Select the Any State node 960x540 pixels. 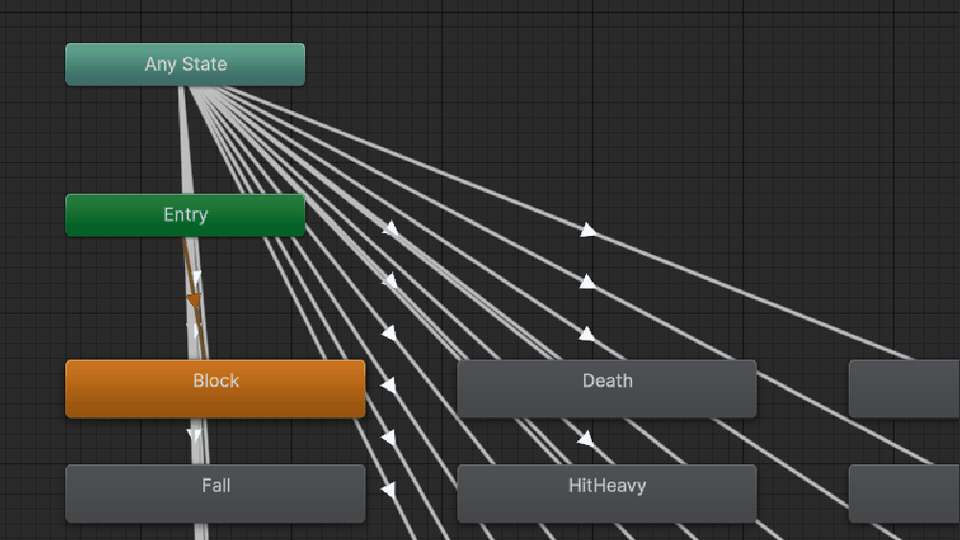click(185, 64)
